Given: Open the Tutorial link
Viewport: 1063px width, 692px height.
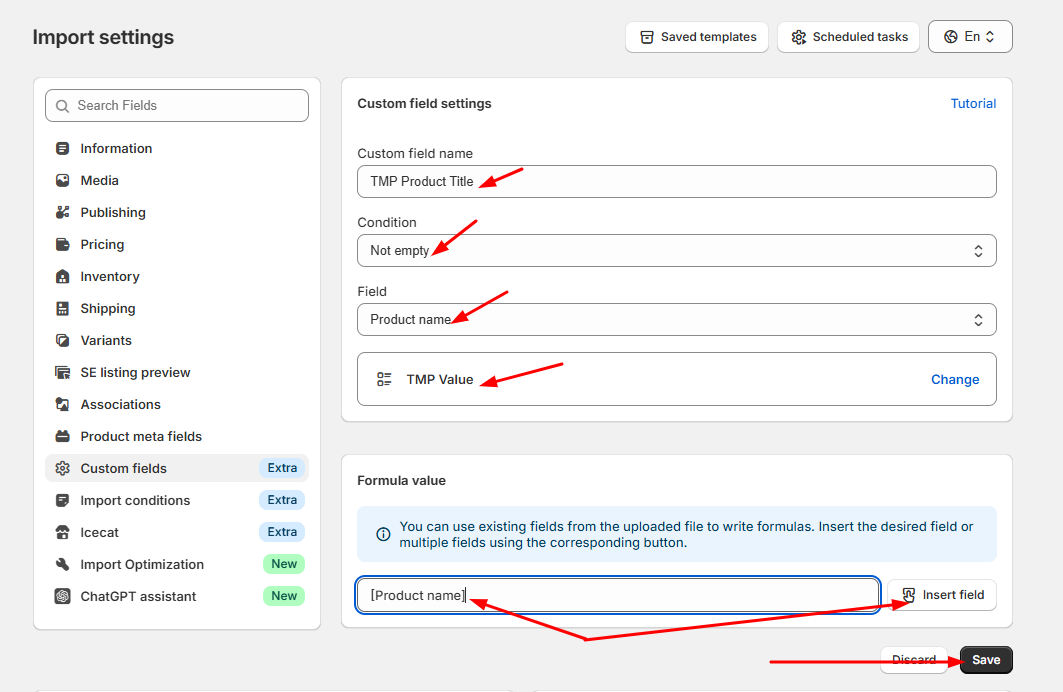Looking at the screenshot, I should click(973, 104).
